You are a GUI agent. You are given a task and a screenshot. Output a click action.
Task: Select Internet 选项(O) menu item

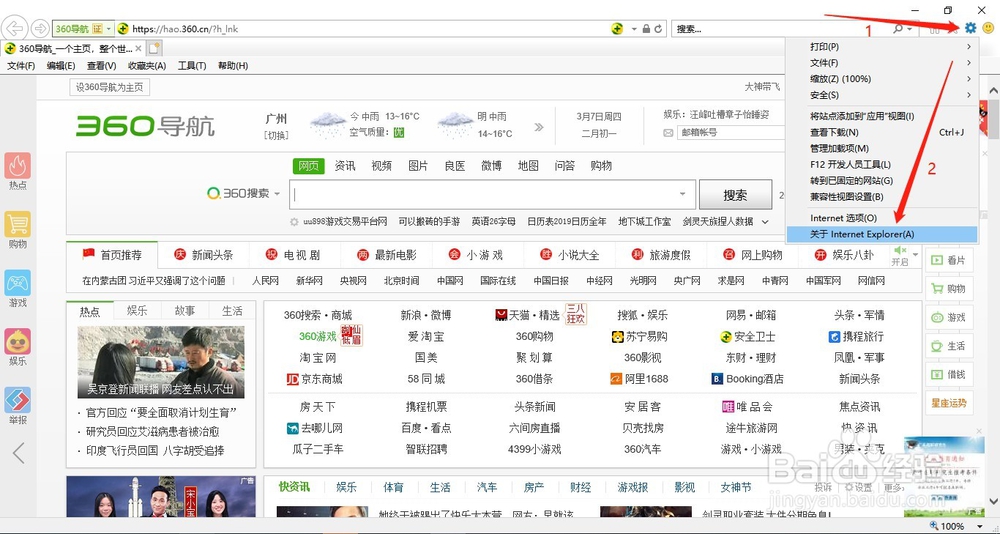882,218
